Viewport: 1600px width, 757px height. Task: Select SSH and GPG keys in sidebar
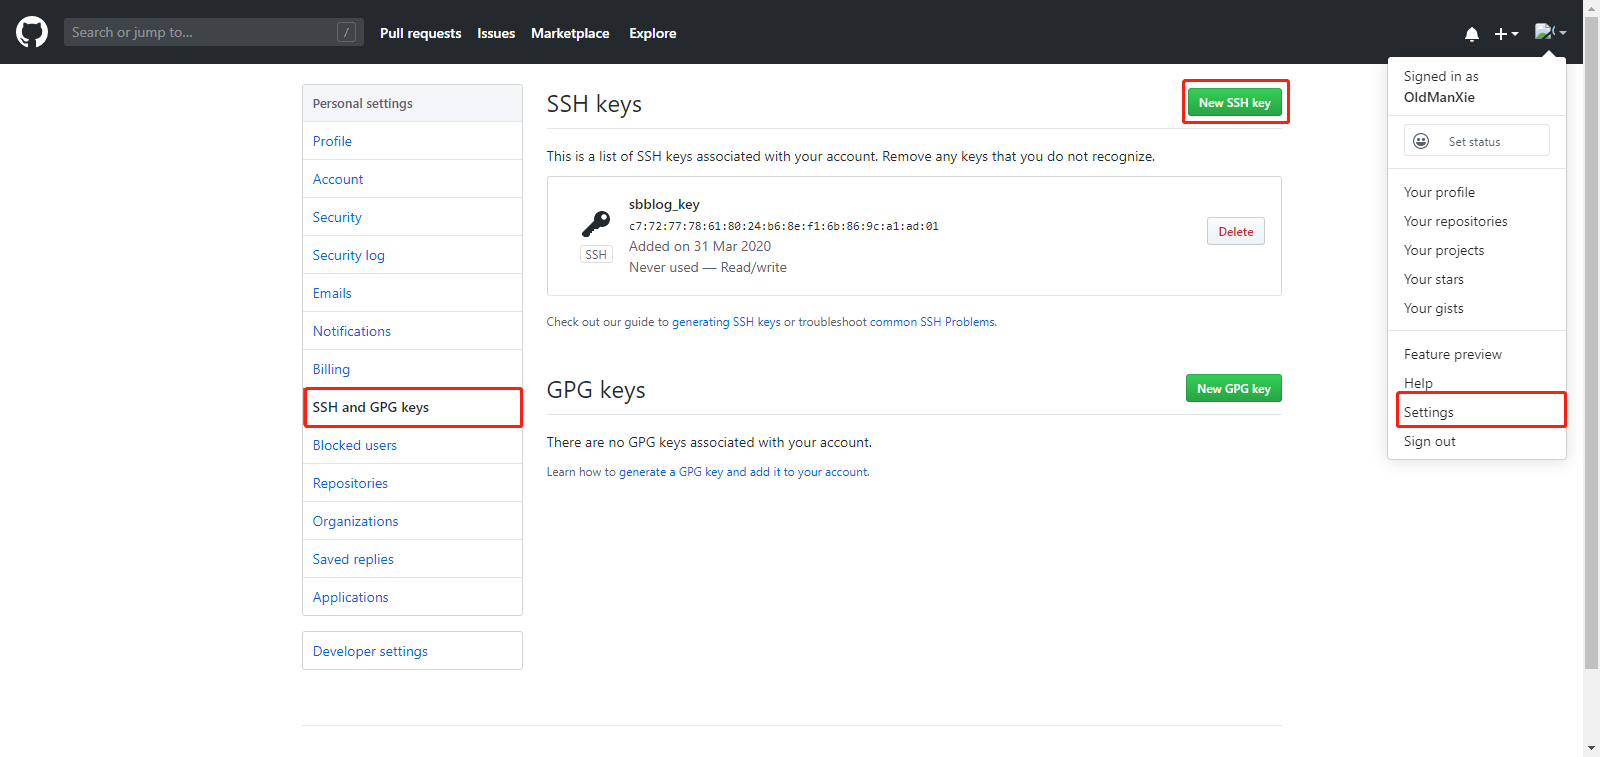[x=412, y=407]
